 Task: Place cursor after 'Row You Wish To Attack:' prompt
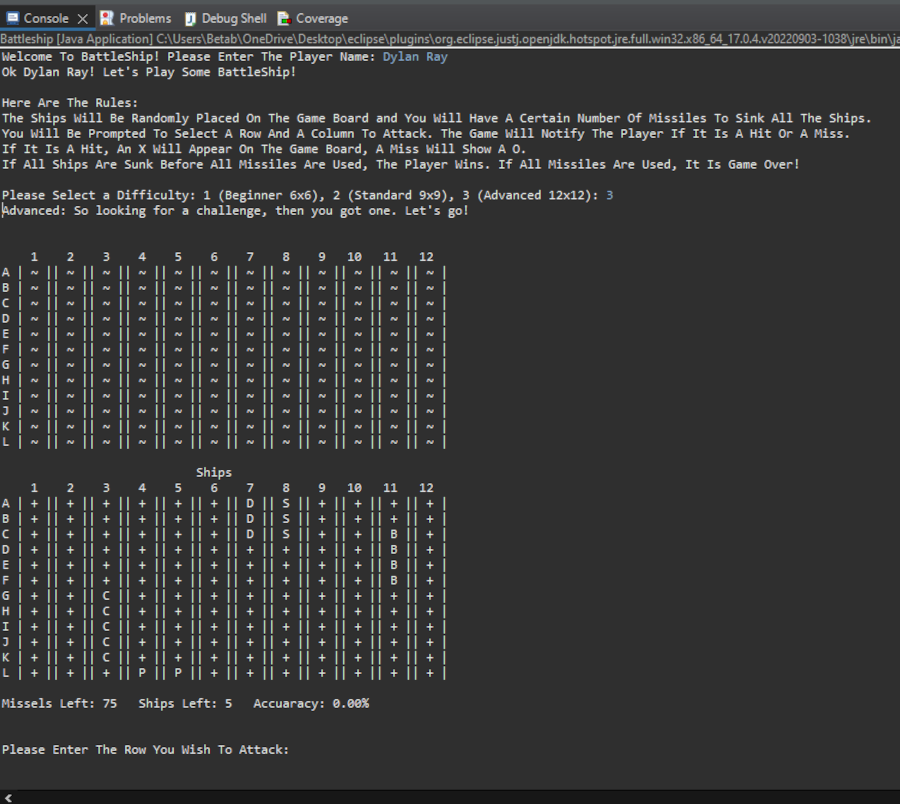(295, 750)
